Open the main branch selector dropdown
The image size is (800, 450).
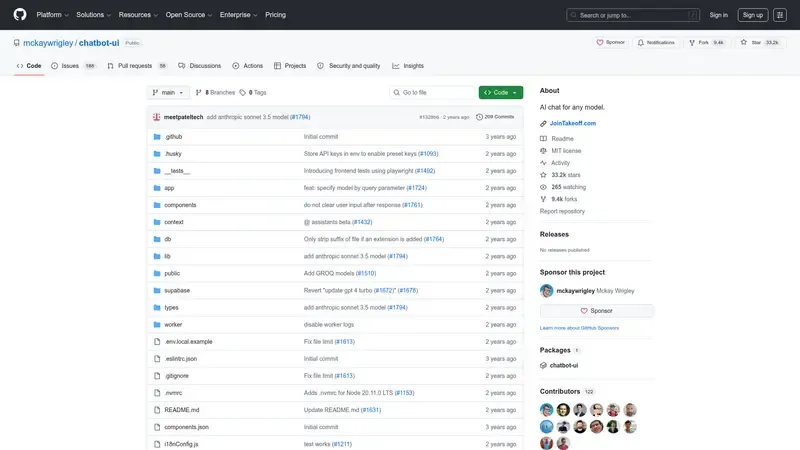tap(168, 92)
